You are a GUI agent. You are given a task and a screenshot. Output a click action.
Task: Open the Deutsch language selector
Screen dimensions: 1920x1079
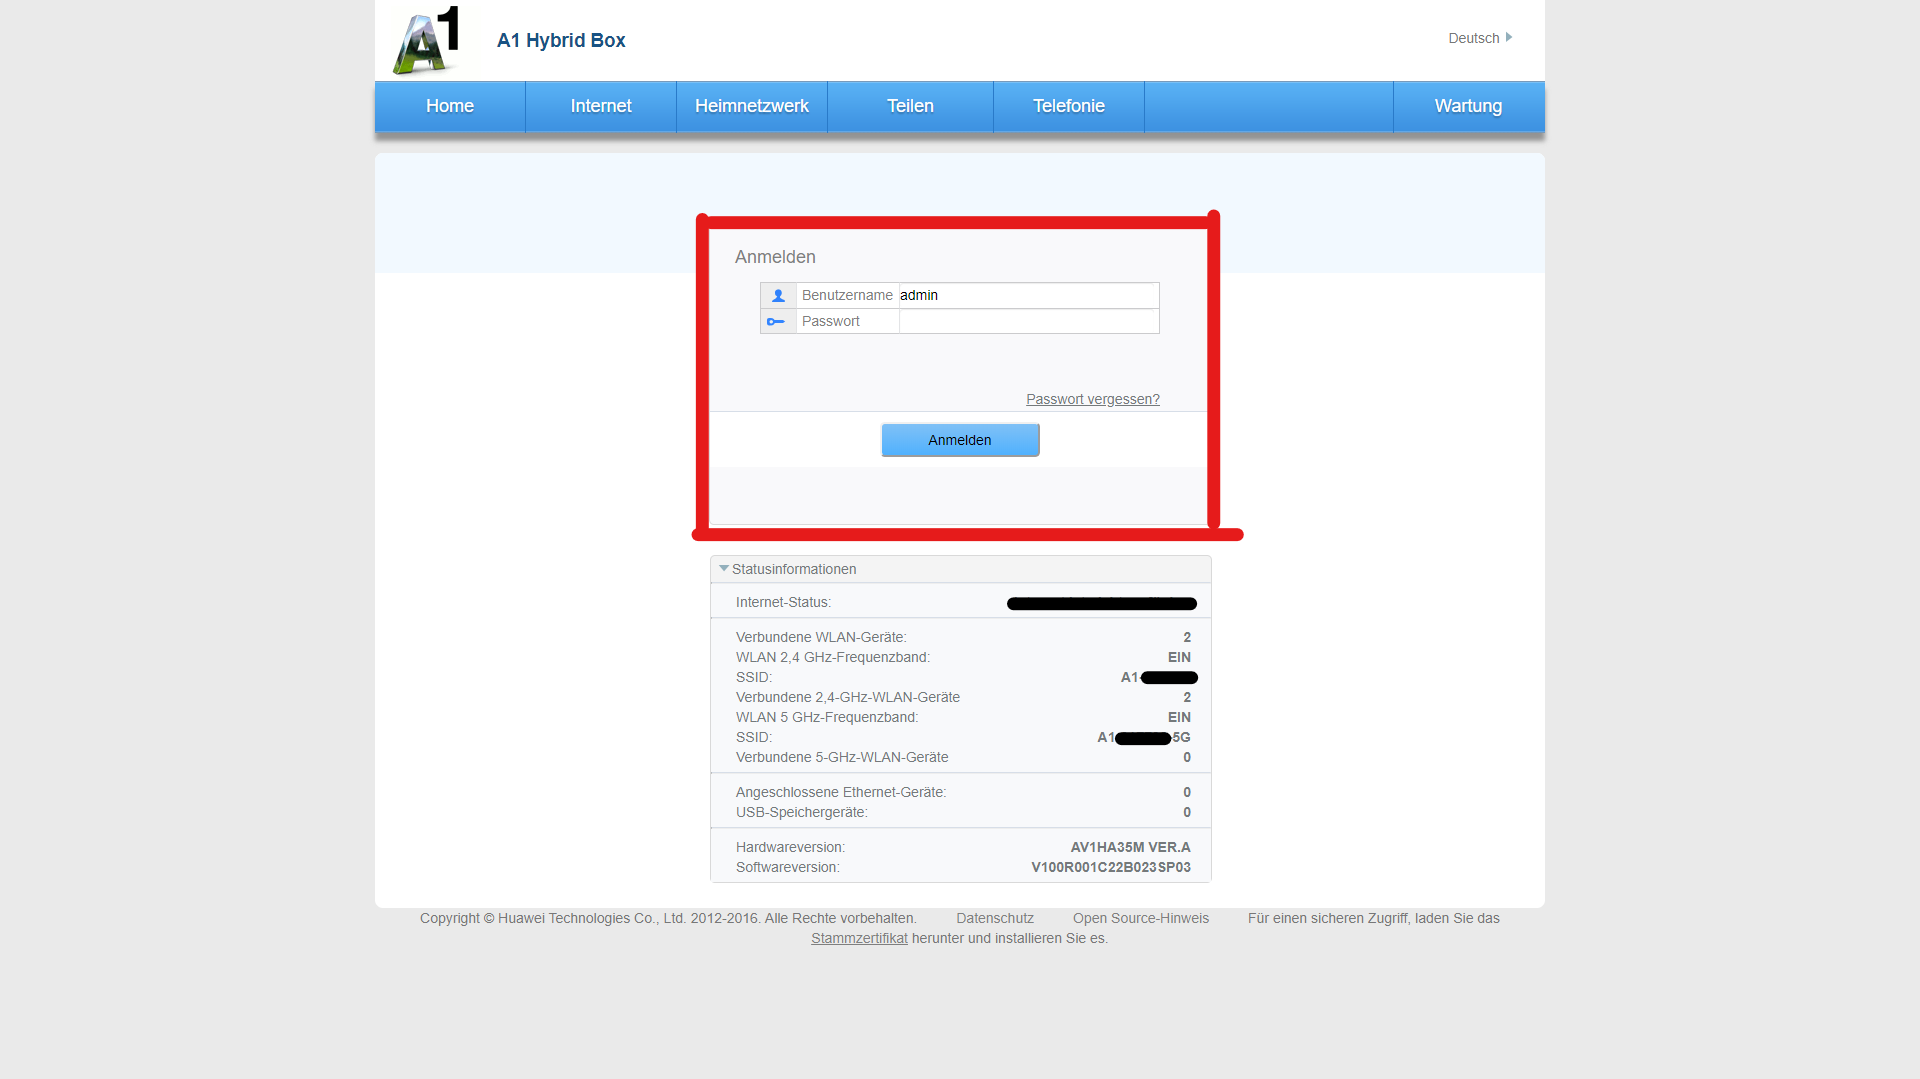coord(1480,38)
